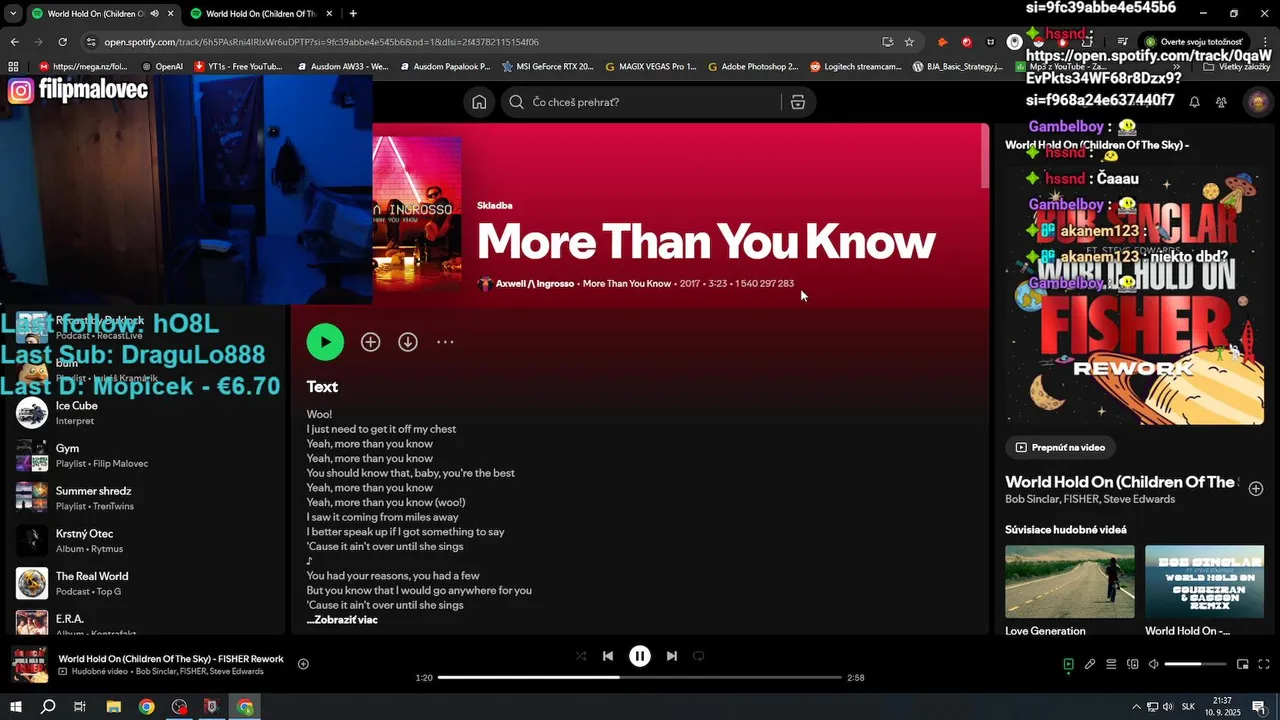This screenshot has height=720, width=1280.
Task: Open the More Than You Know album link
Action: (627, 284)
